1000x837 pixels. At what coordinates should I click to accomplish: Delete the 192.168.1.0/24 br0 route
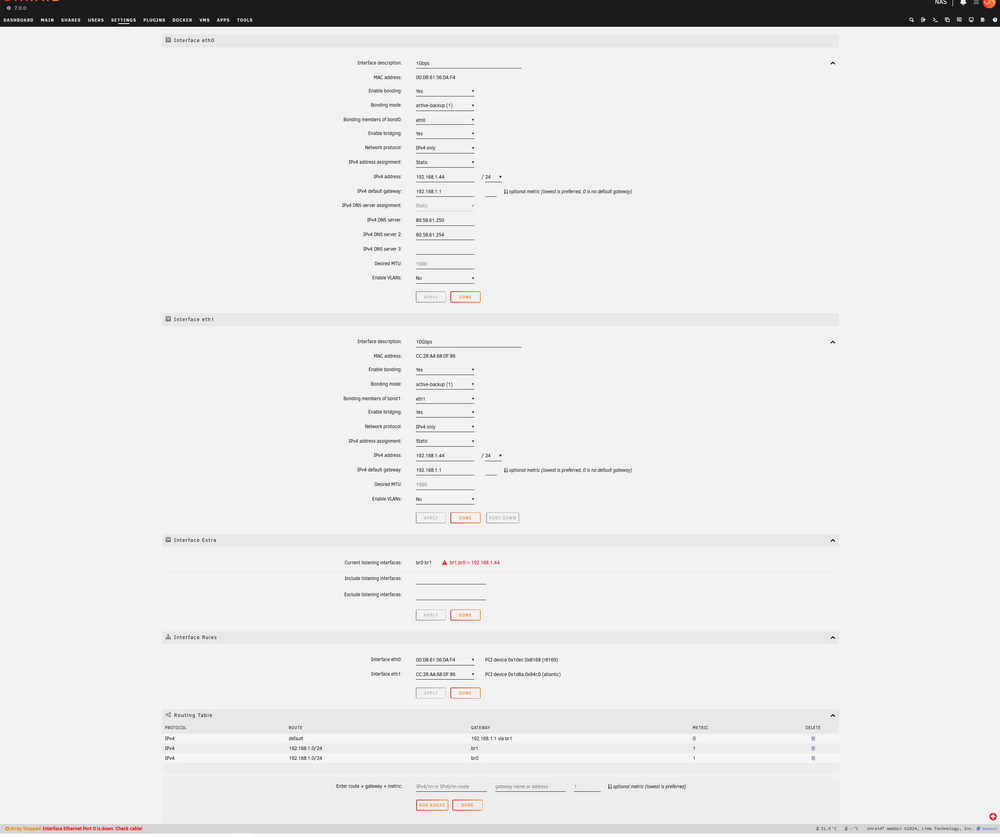813,759
